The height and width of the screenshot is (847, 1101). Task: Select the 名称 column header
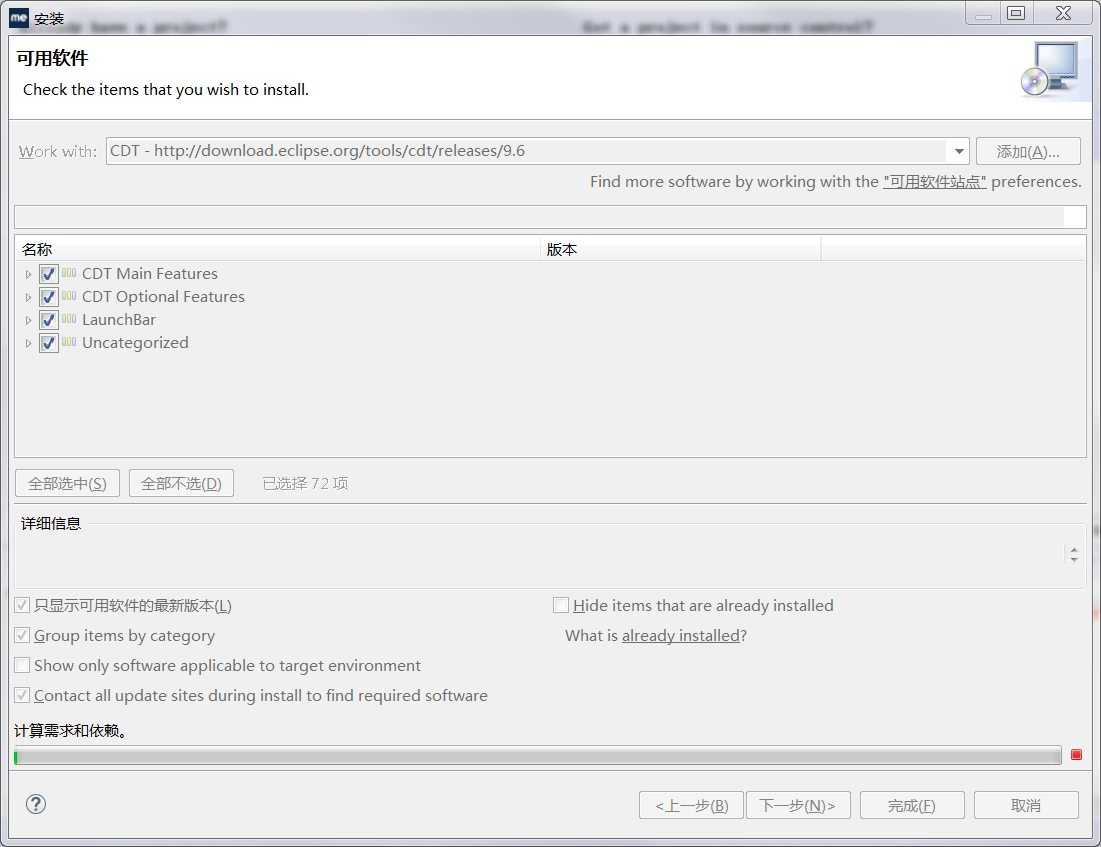[x=100, y=249]
